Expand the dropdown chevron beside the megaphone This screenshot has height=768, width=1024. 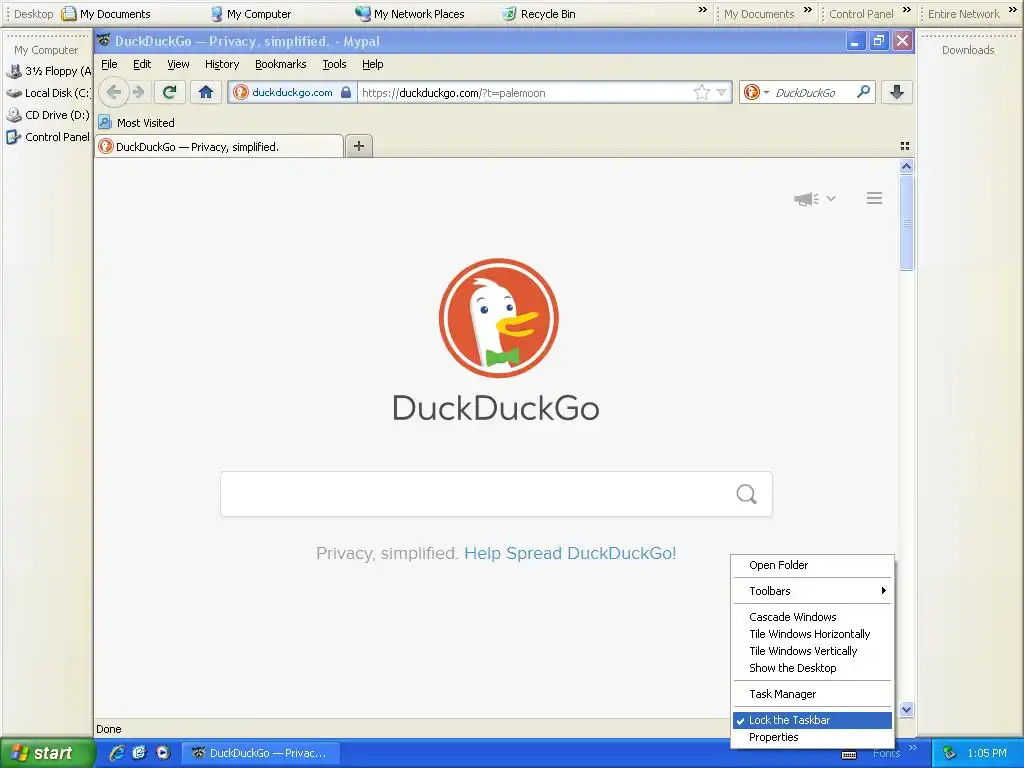(831, 199)
